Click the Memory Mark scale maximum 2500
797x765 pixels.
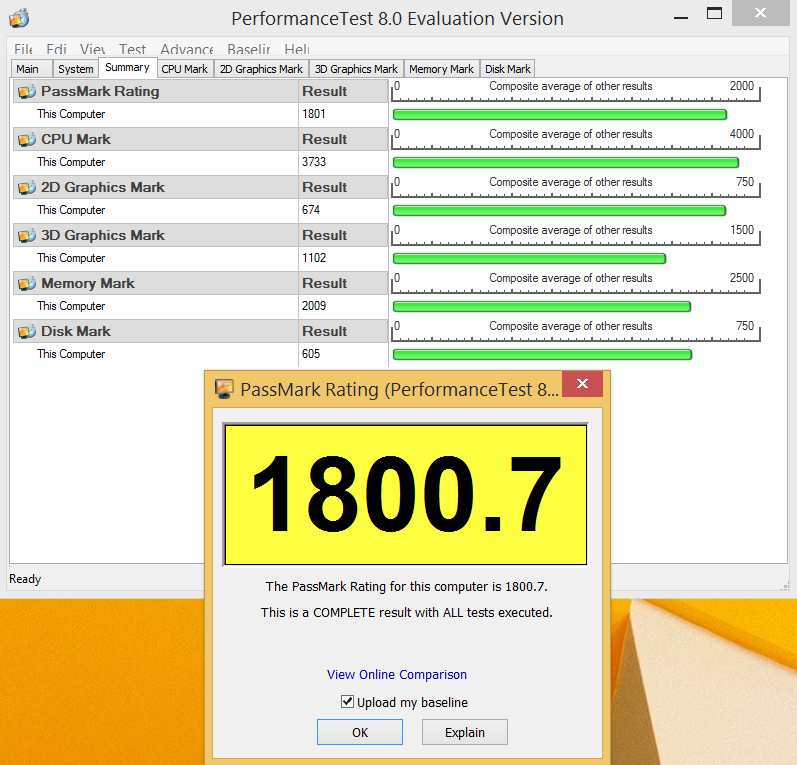[x=742, y=278]
